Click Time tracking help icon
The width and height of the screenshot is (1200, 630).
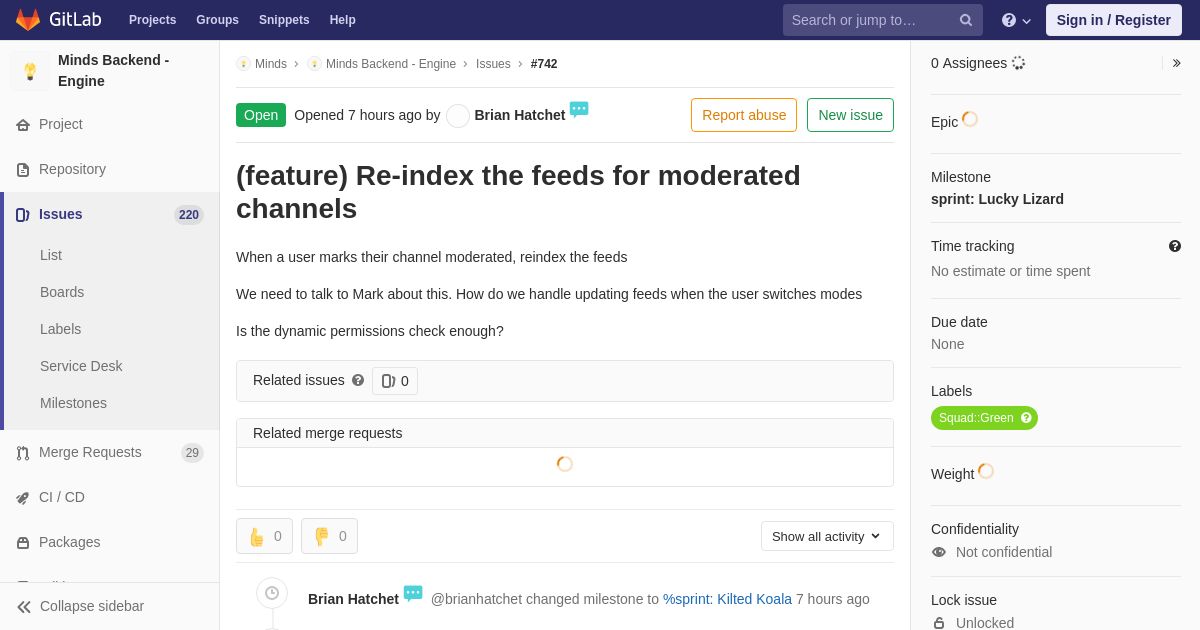pyautogui.click(x=1175, y=246)
